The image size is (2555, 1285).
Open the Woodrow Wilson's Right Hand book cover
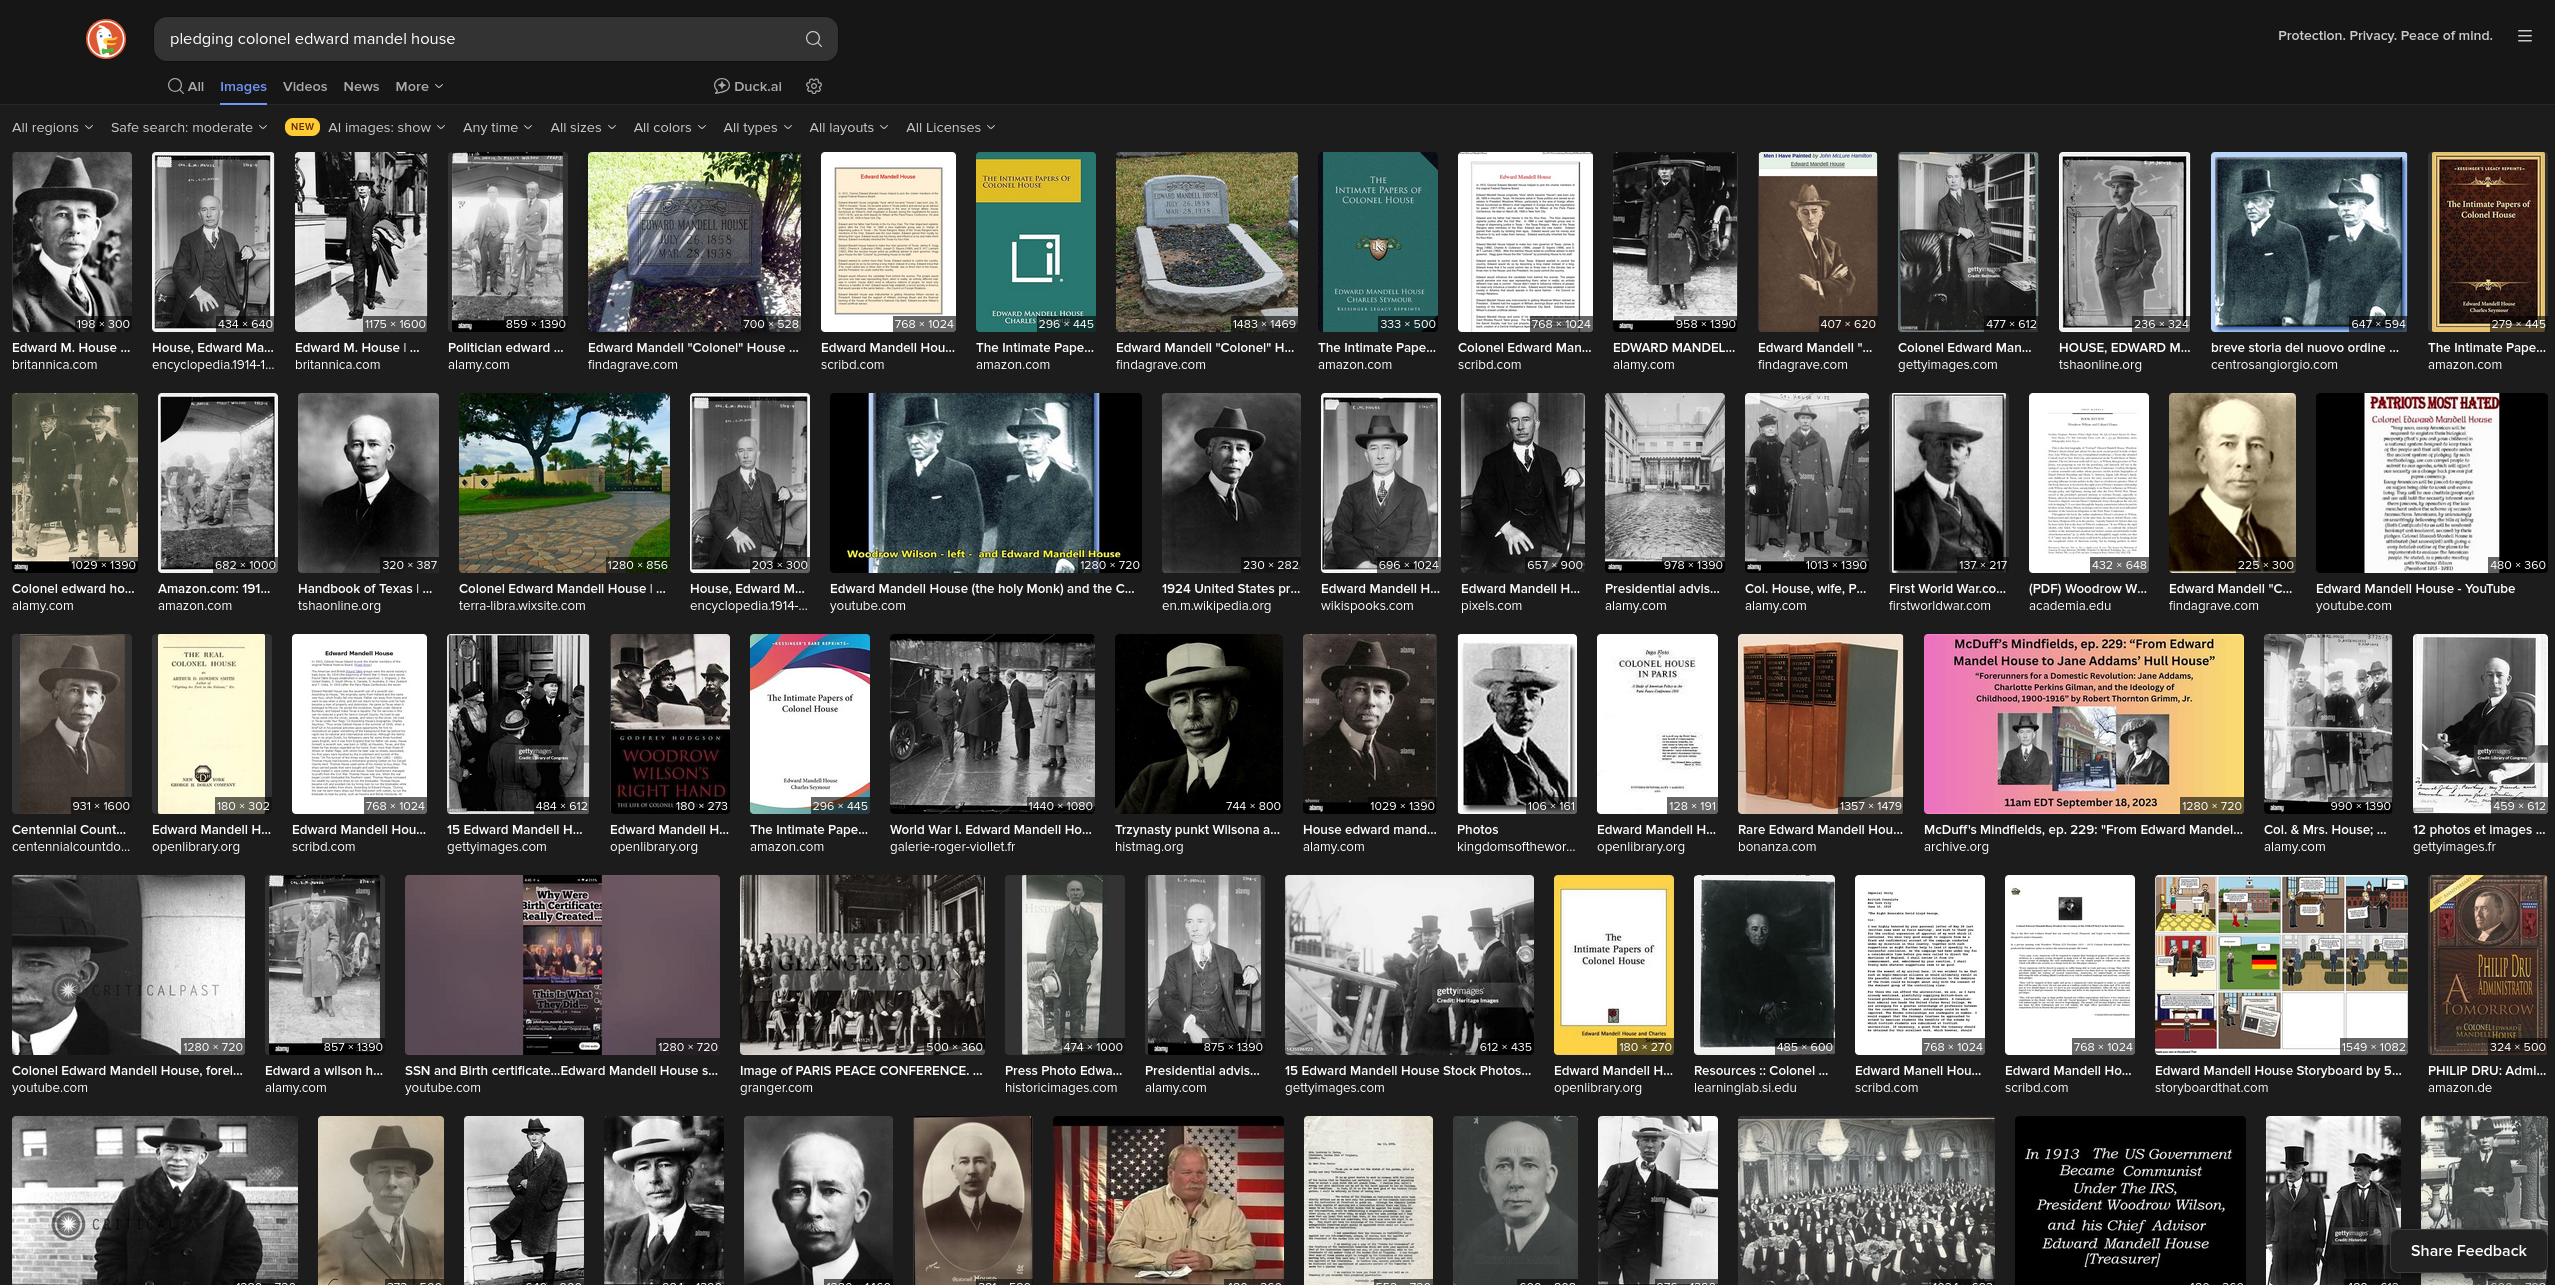pyautogui.click(x=670, y=724)
